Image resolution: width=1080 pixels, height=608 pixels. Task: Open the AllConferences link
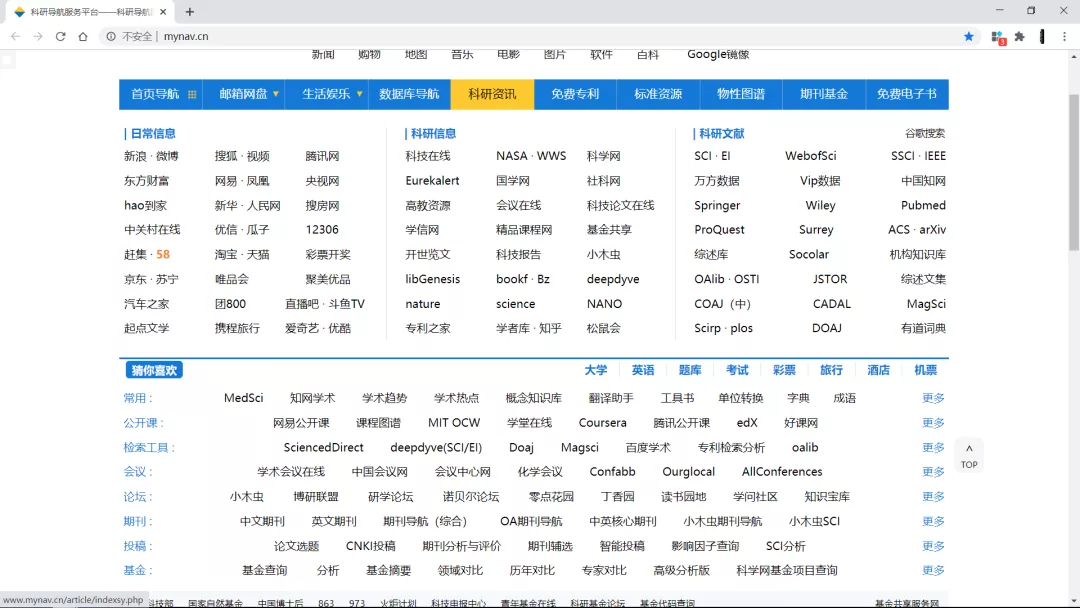[782, 472]
